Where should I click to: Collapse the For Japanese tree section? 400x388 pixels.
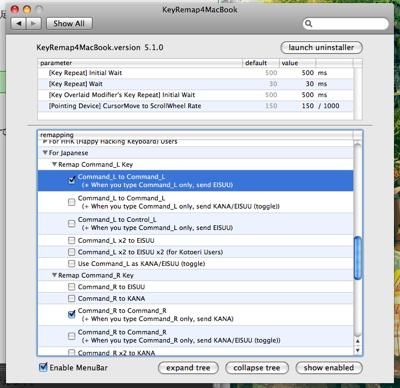pyautogui.click(x=45, y=153)
